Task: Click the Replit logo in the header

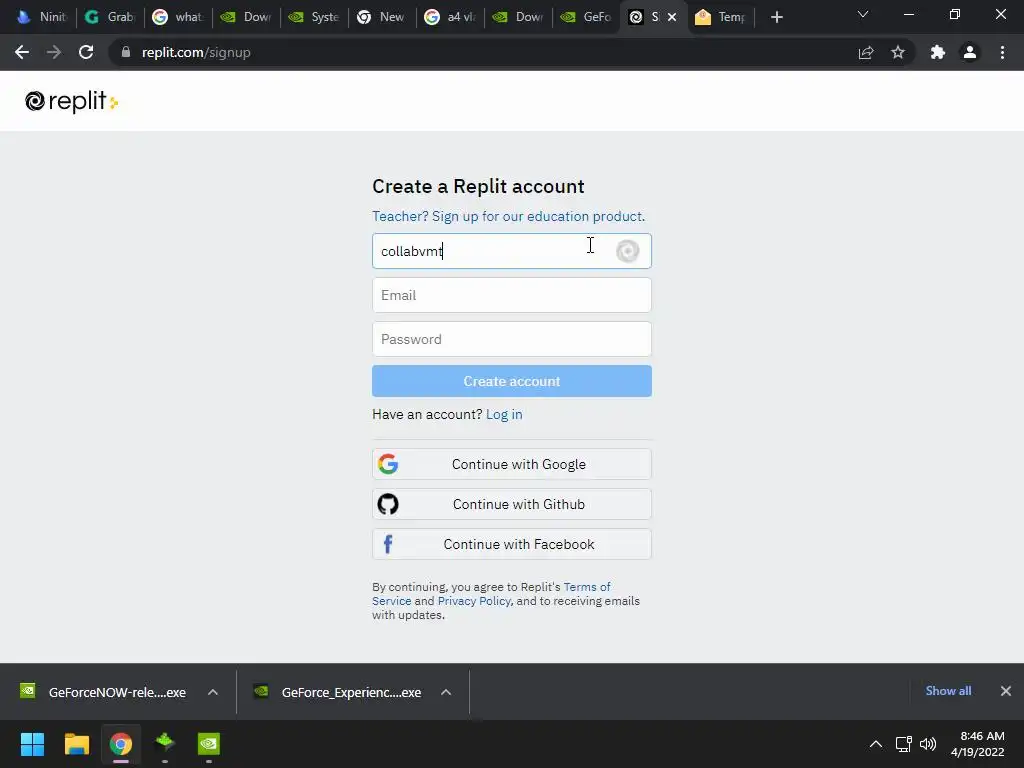Action: [x=71, y=101]
